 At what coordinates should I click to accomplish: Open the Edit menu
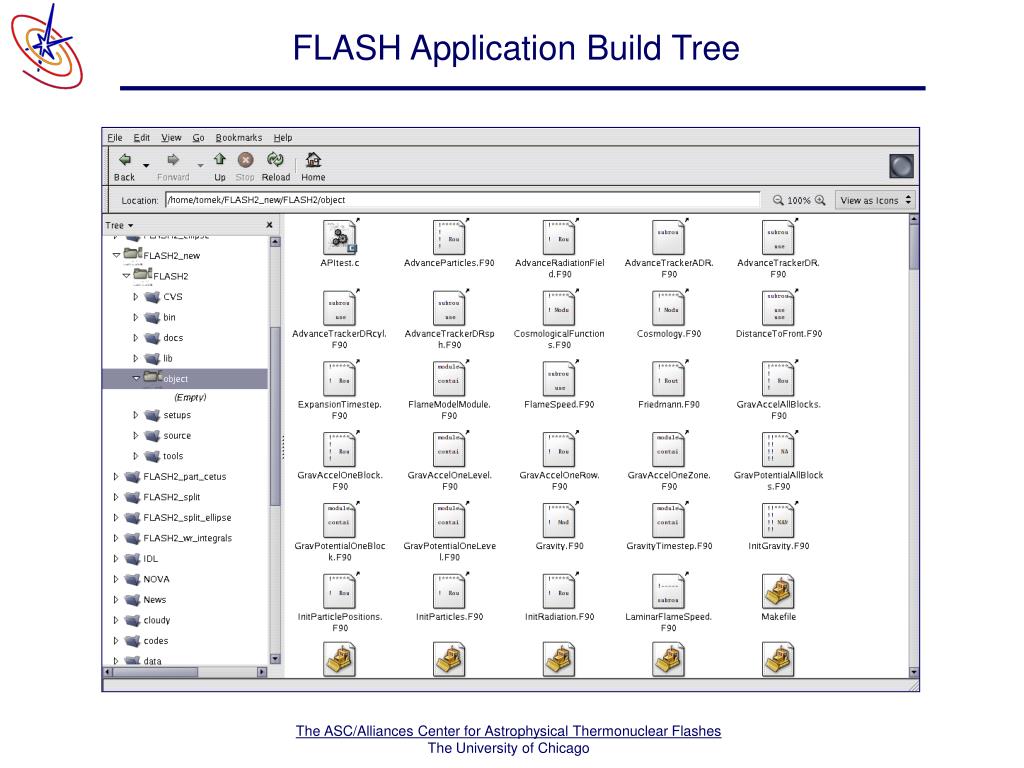click(x=142, y=138)
